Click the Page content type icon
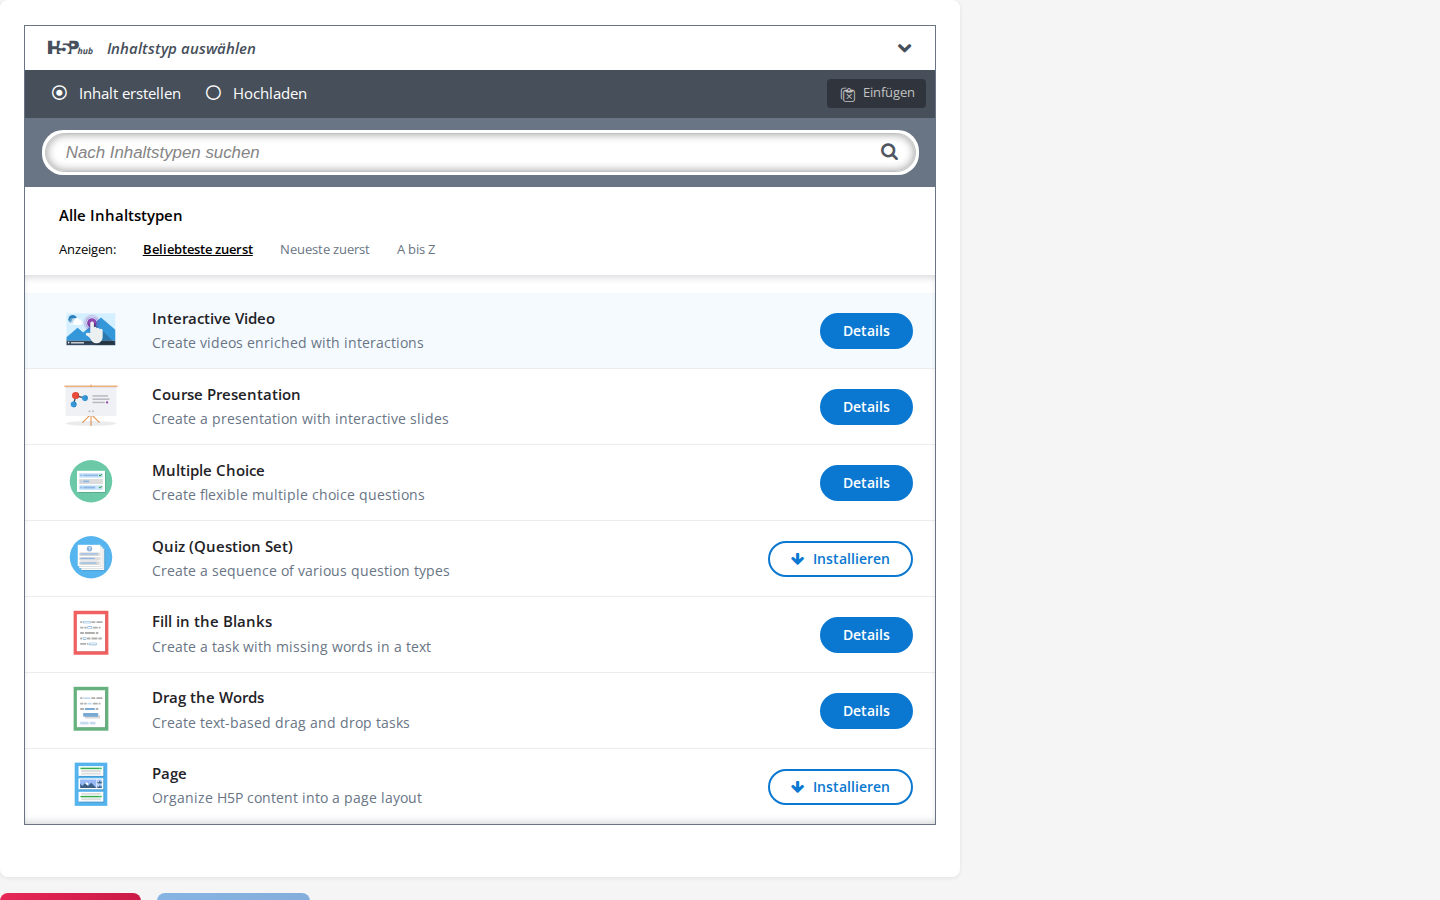This screenshot has width=1440, height=900. [x=91, y=785]
